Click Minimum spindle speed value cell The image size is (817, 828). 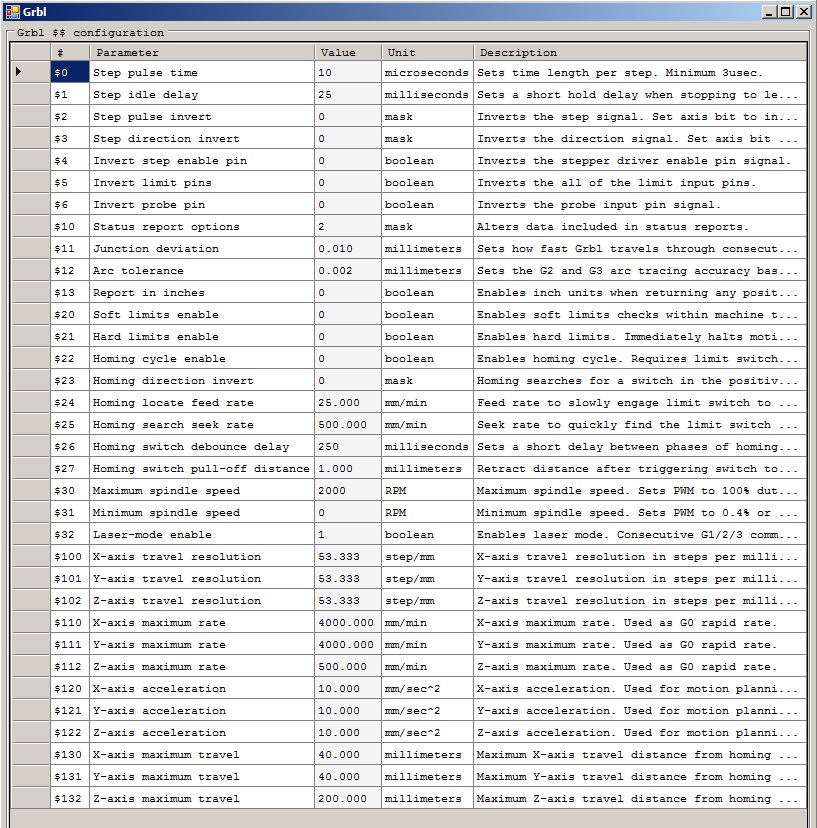click(x=349, y=513)
